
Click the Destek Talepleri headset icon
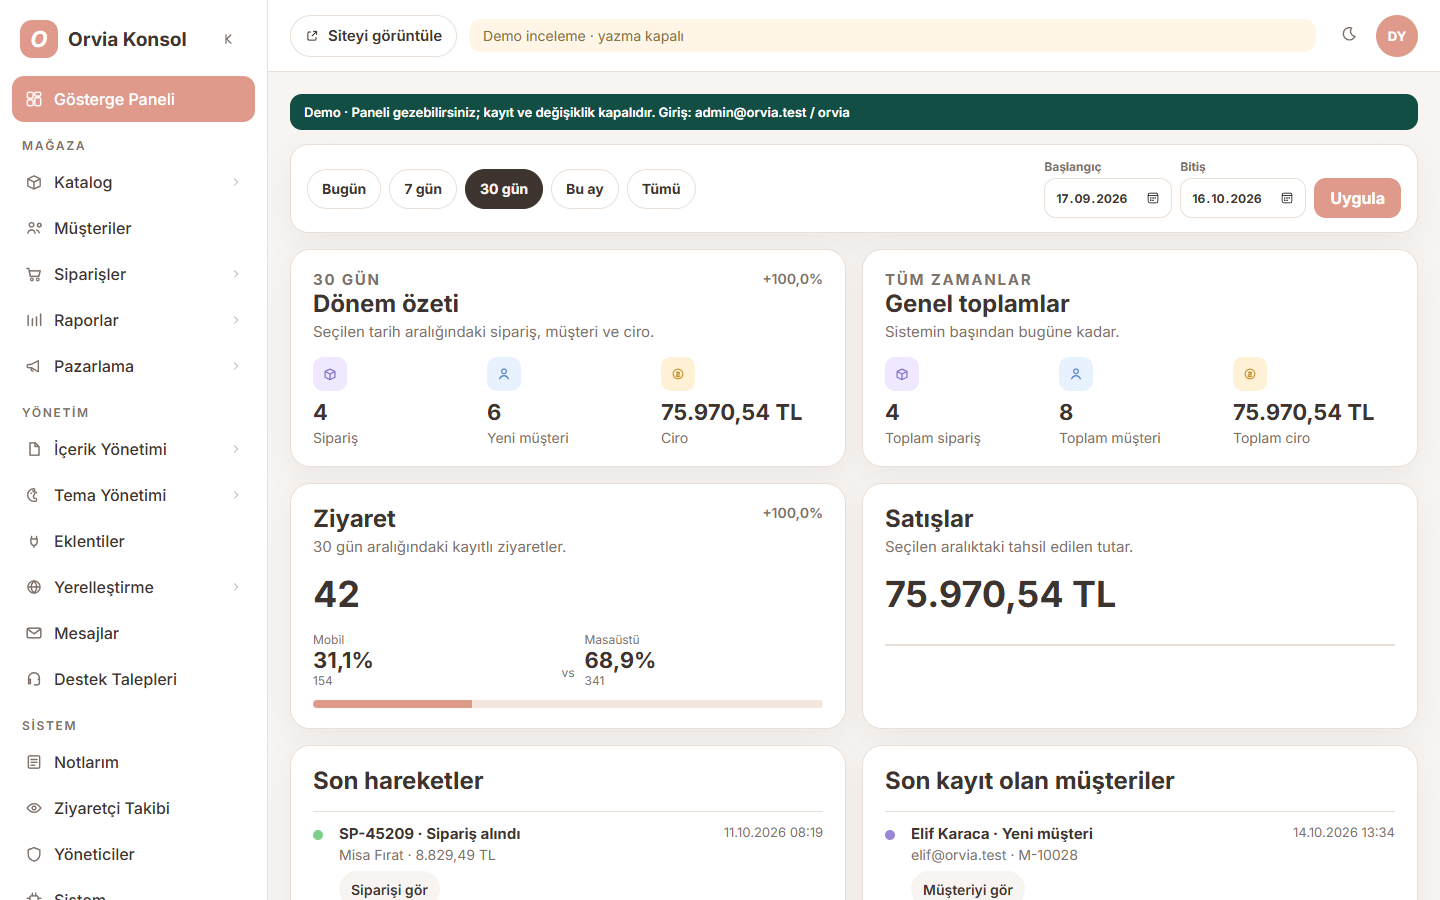click(x=34, y=679)
